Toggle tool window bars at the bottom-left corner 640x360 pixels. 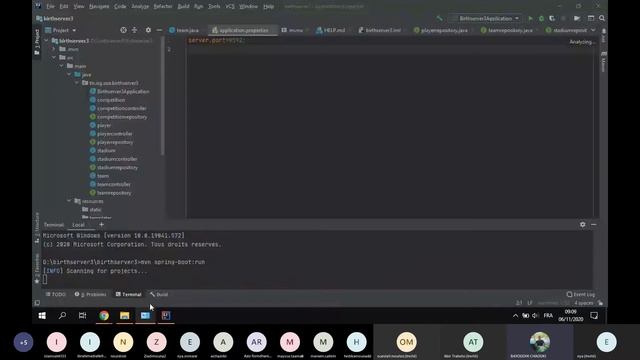37,303
